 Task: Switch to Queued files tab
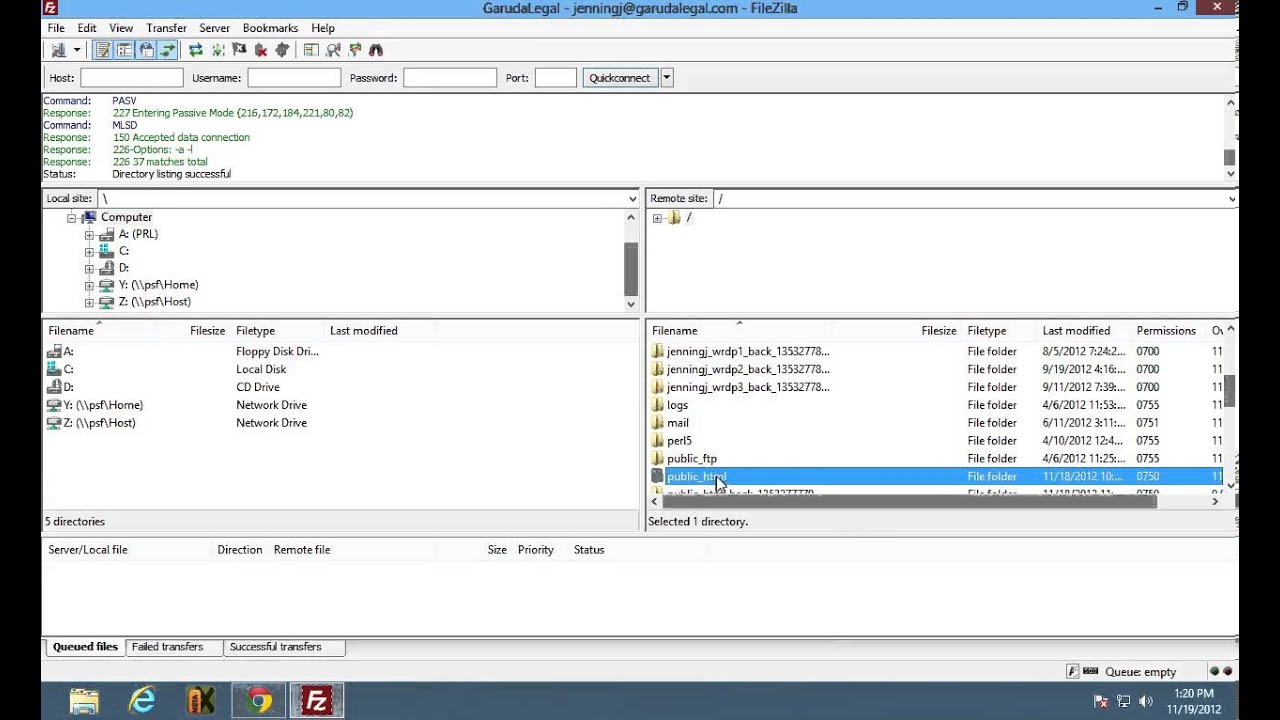click(x=85, y=647)
